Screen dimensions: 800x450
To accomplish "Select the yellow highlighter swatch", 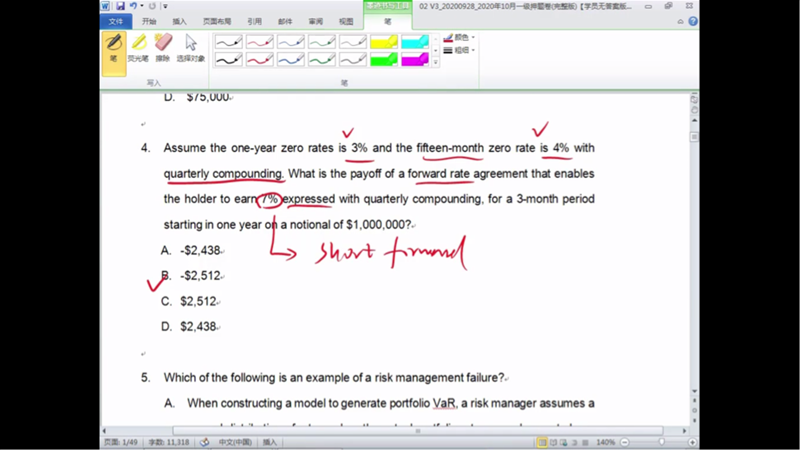I will pyautogui.click(x=384, y=42).
